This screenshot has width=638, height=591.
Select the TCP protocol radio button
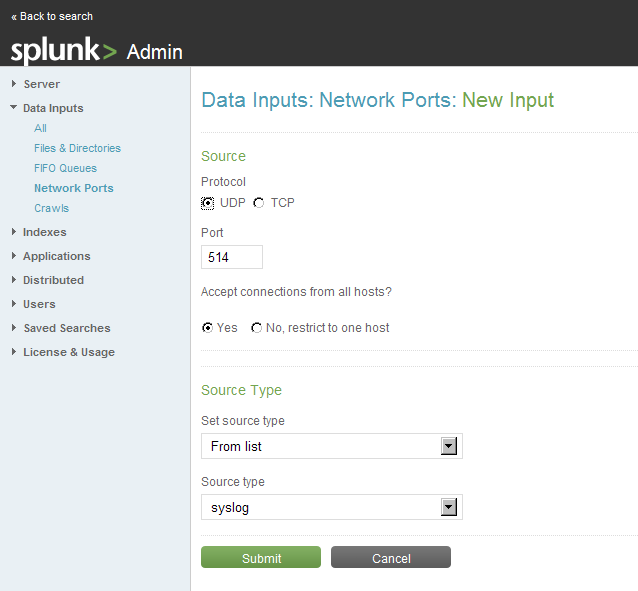(x=258, y=203)
